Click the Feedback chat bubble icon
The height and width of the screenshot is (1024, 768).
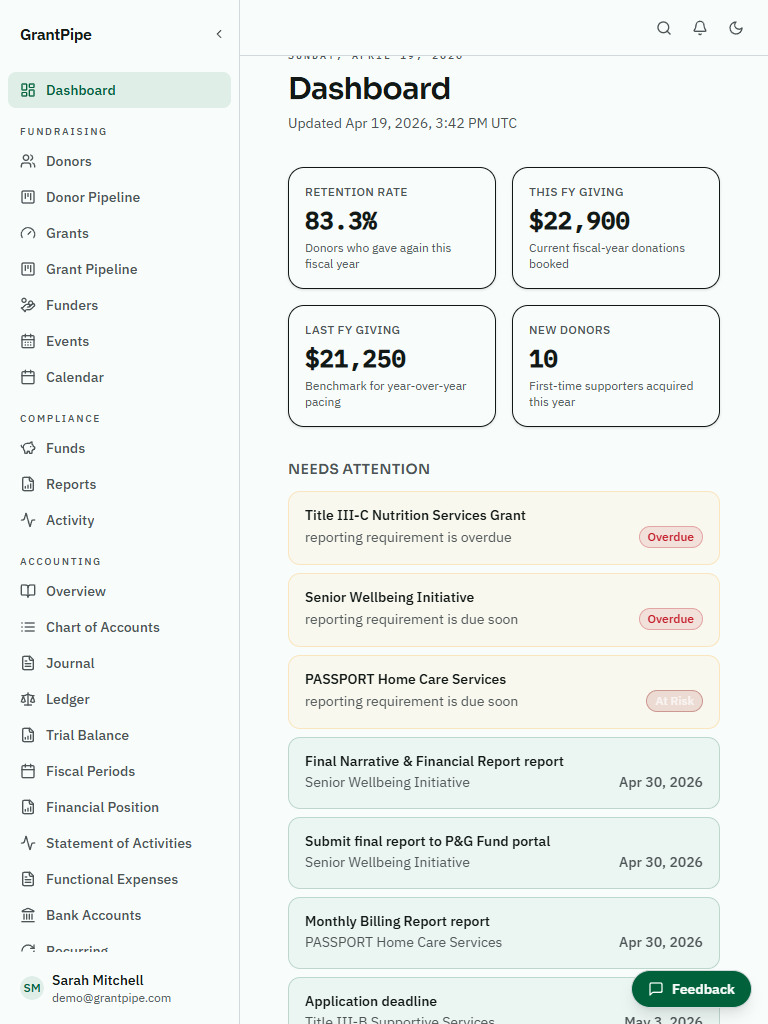pyautogui.click(x=656, y=989)
